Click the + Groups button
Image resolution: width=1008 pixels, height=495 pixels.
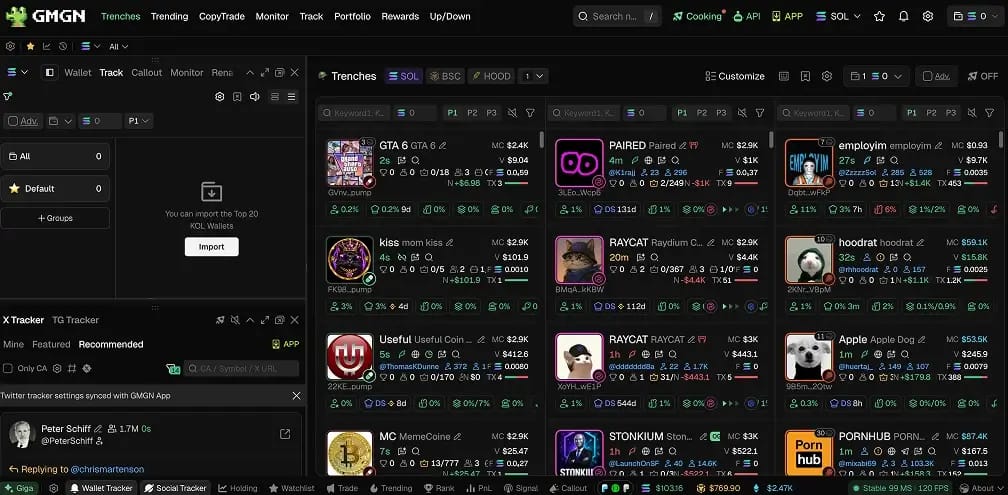point(55,218)
